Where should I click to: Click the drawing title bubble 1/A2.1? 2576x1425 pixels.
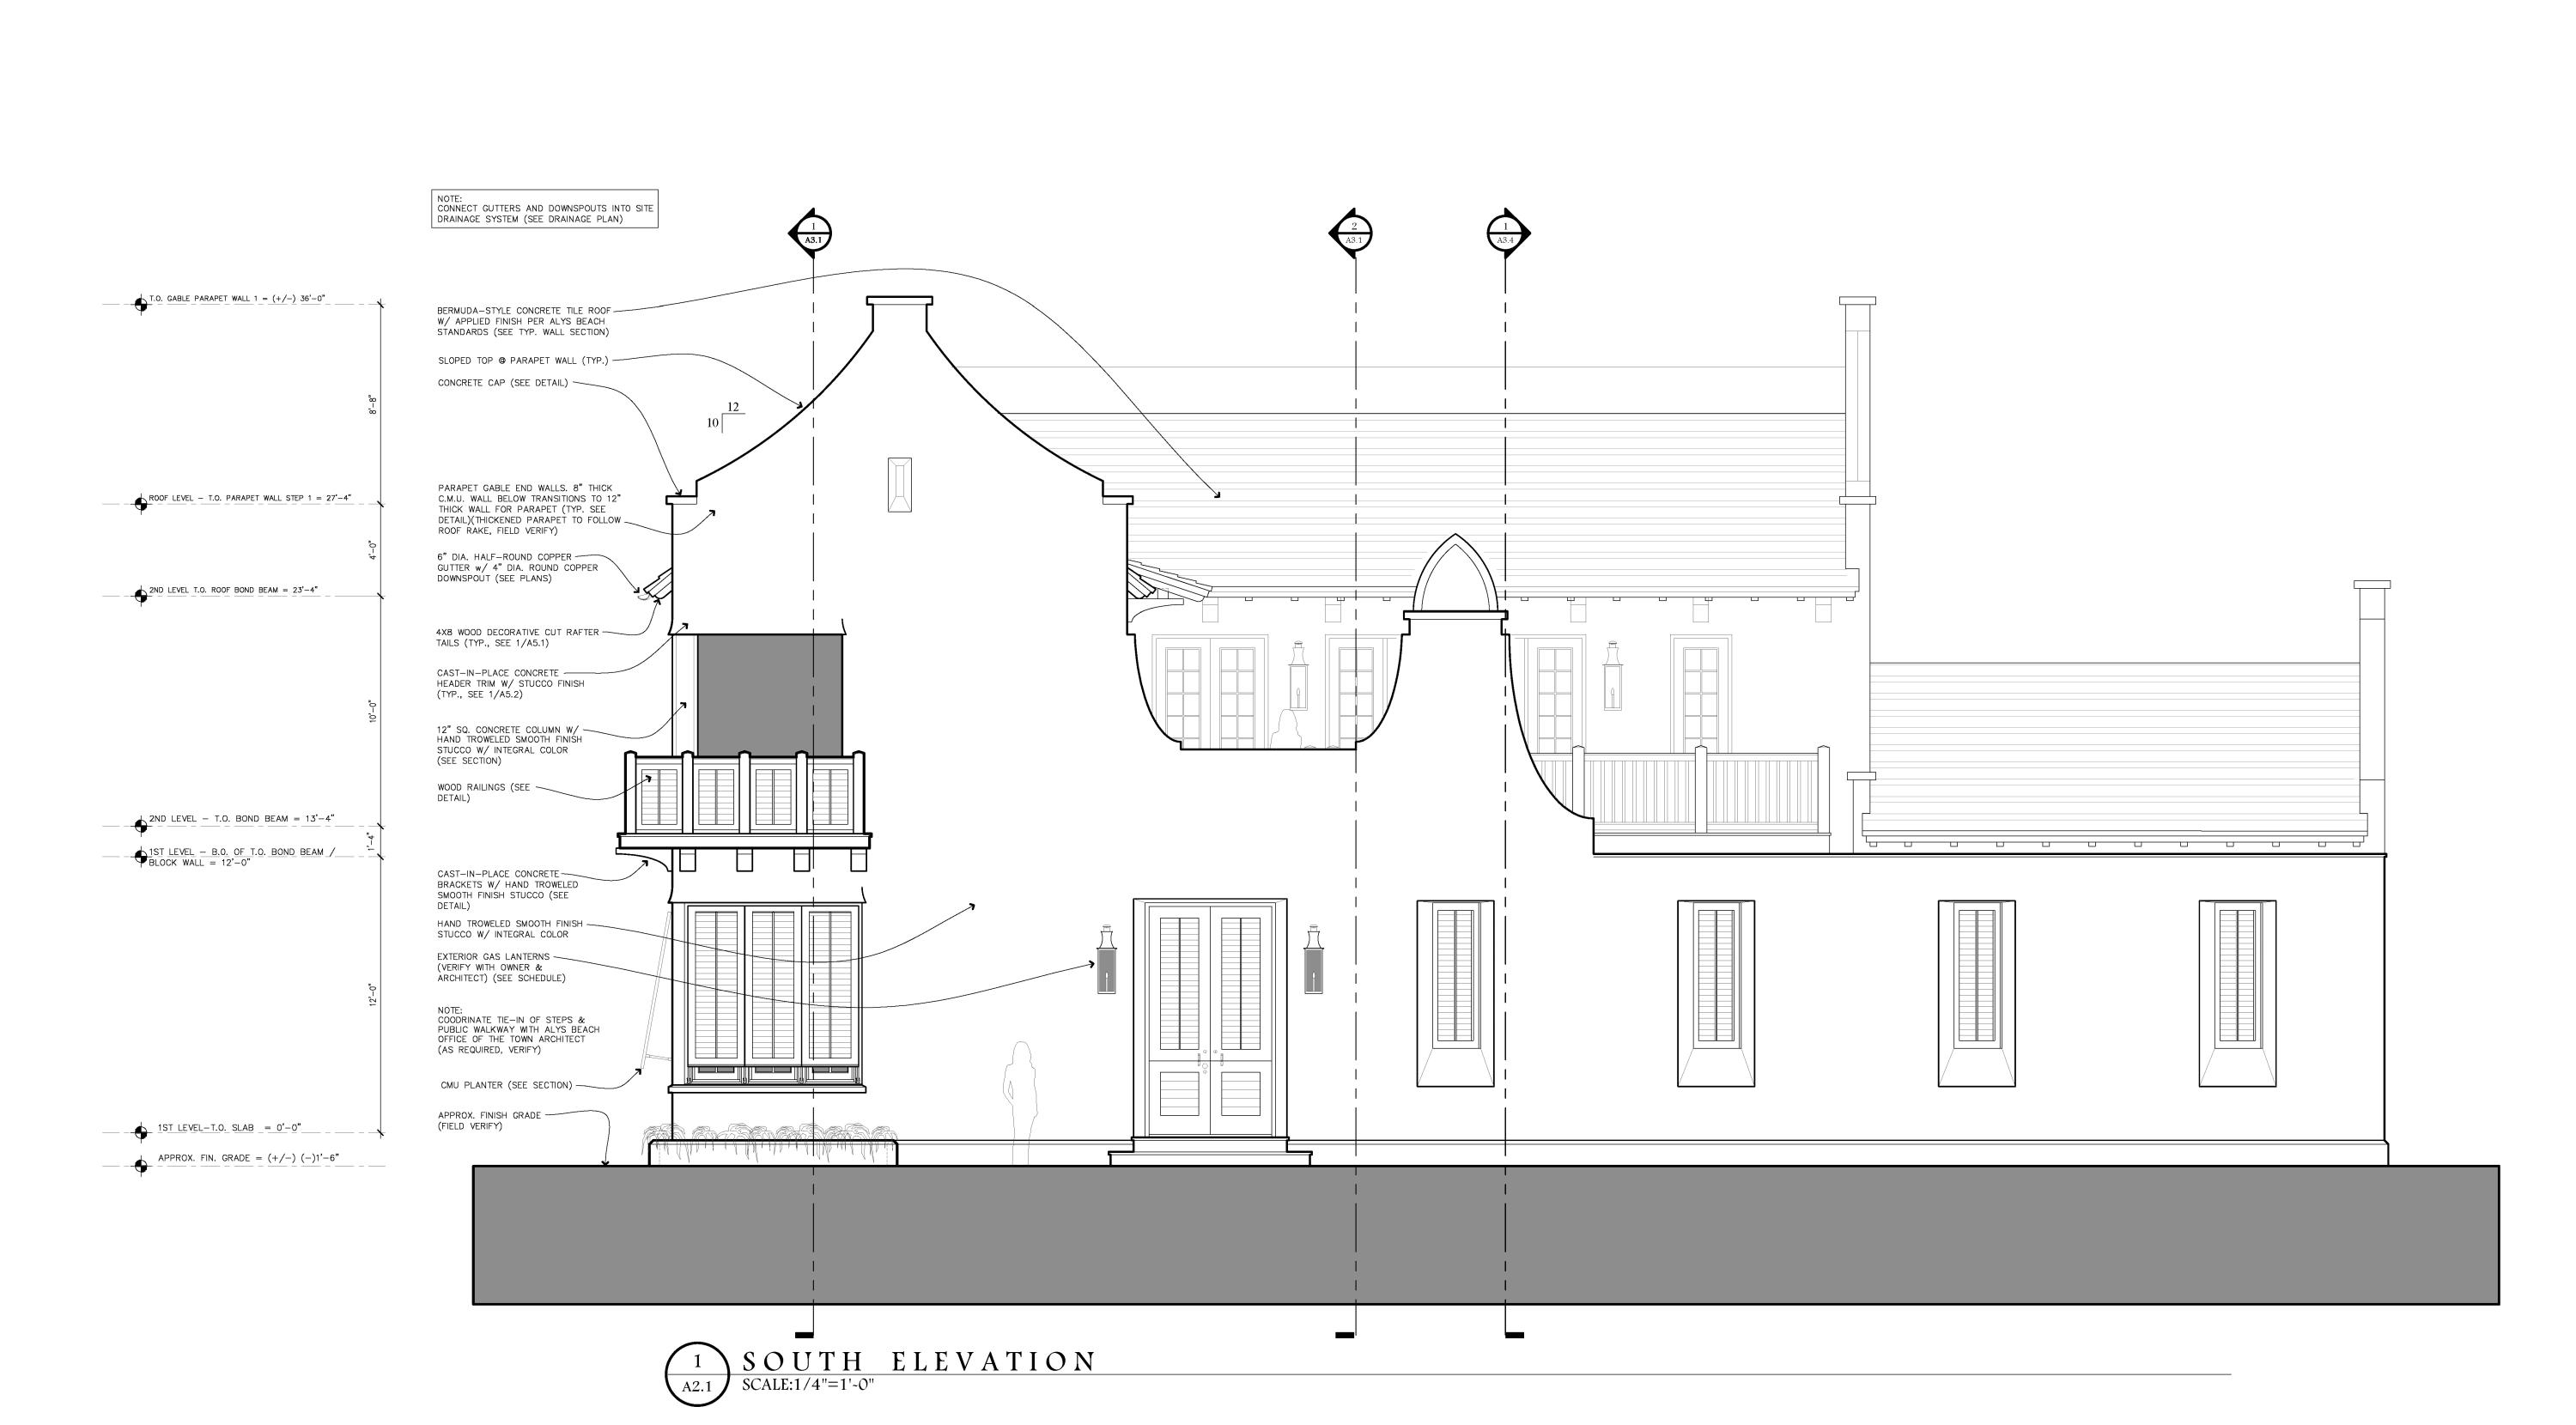(x=696, y=1374)
